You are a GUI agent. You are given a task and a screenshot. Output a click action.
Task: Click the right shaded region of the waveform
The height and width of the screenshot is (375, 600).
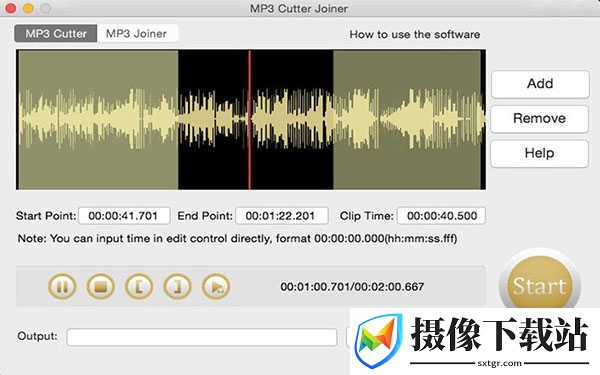click(x=407, y=119)
